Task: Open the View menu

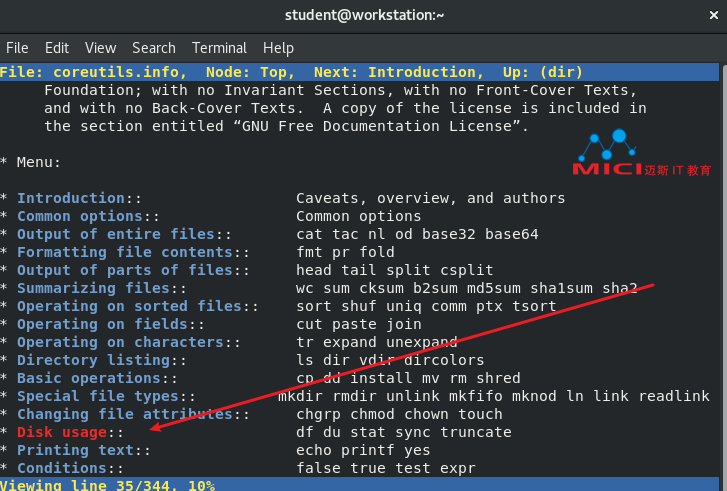Action: pyautogui.click(x=100, y=48)
